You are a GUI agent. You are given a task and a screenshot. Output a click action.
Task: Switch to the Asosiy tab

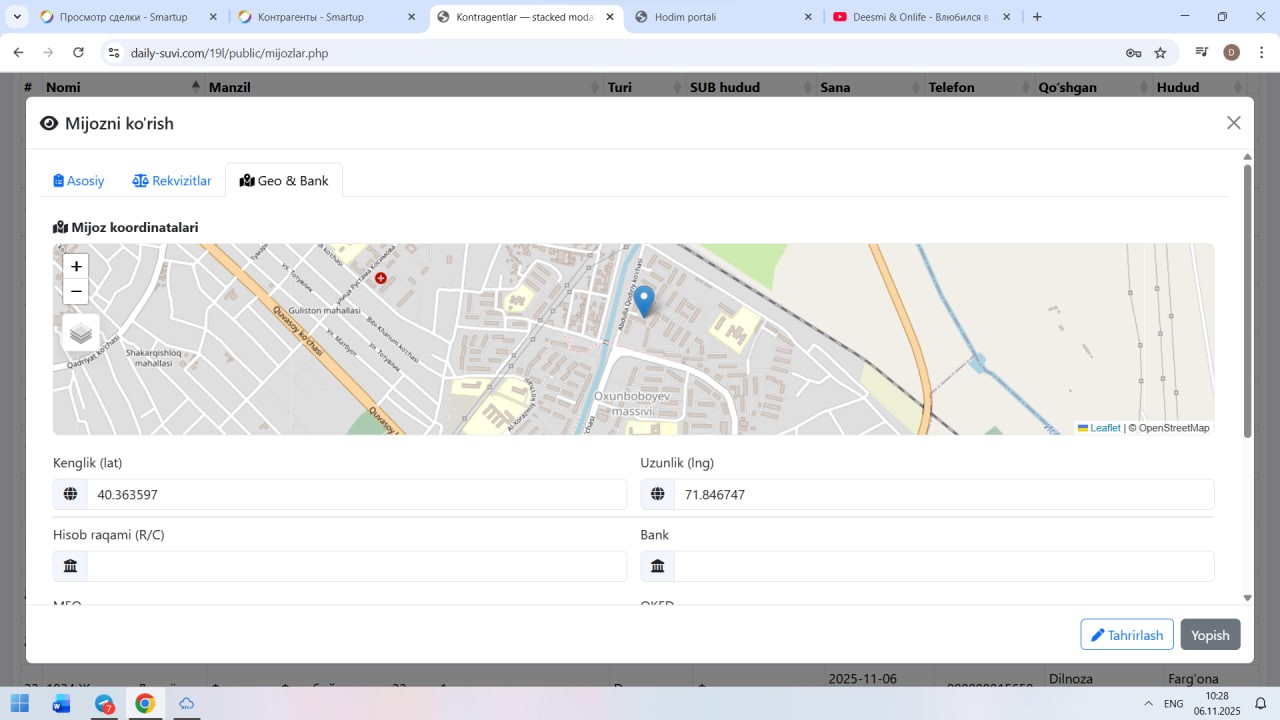(x=79, y=181)
